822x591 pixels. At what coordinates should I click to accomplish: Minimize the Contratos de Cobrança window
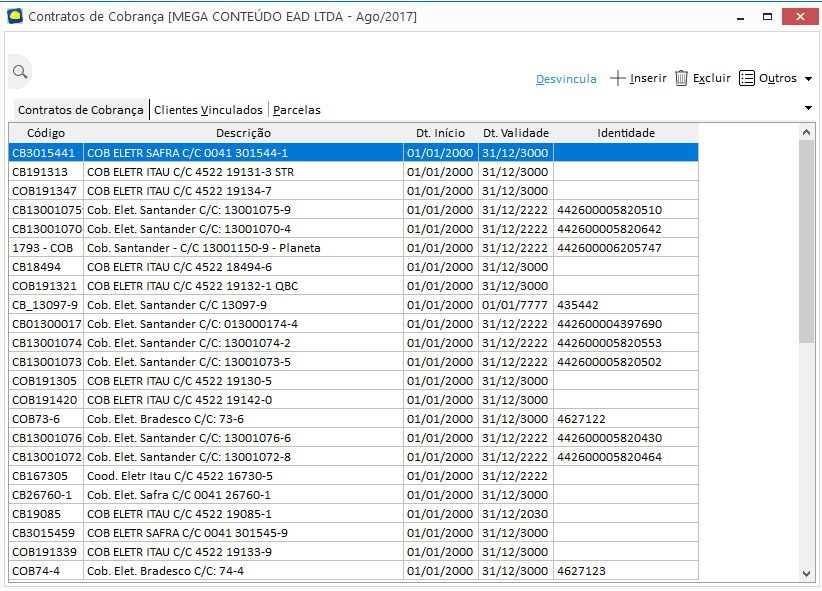pyautogui.click(x=740, y=17)
